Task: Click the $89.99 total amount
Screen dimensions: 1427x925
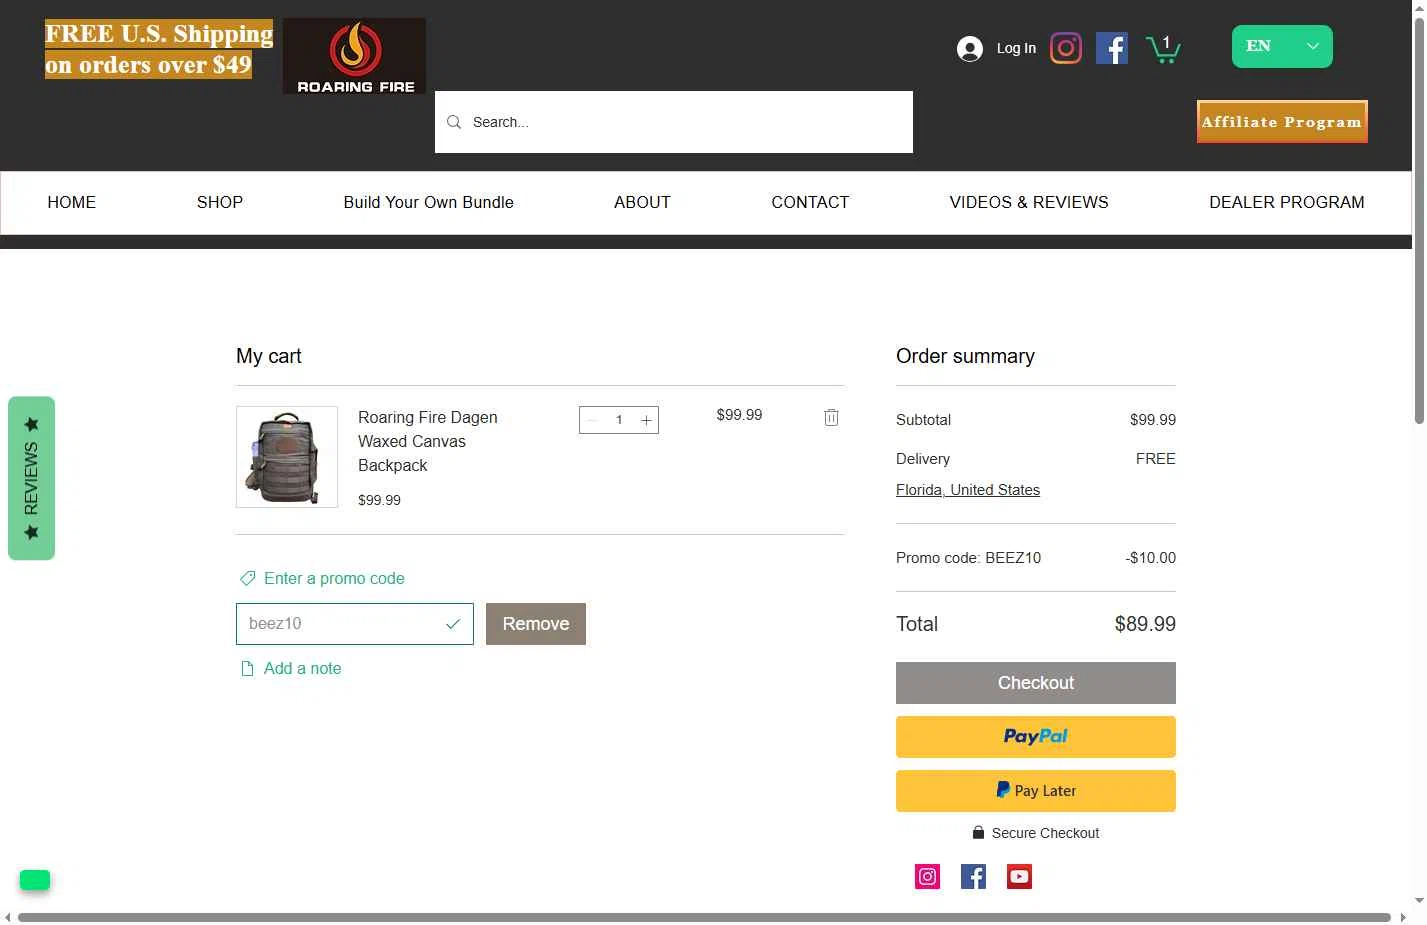Action: (x=1145, y=624)
